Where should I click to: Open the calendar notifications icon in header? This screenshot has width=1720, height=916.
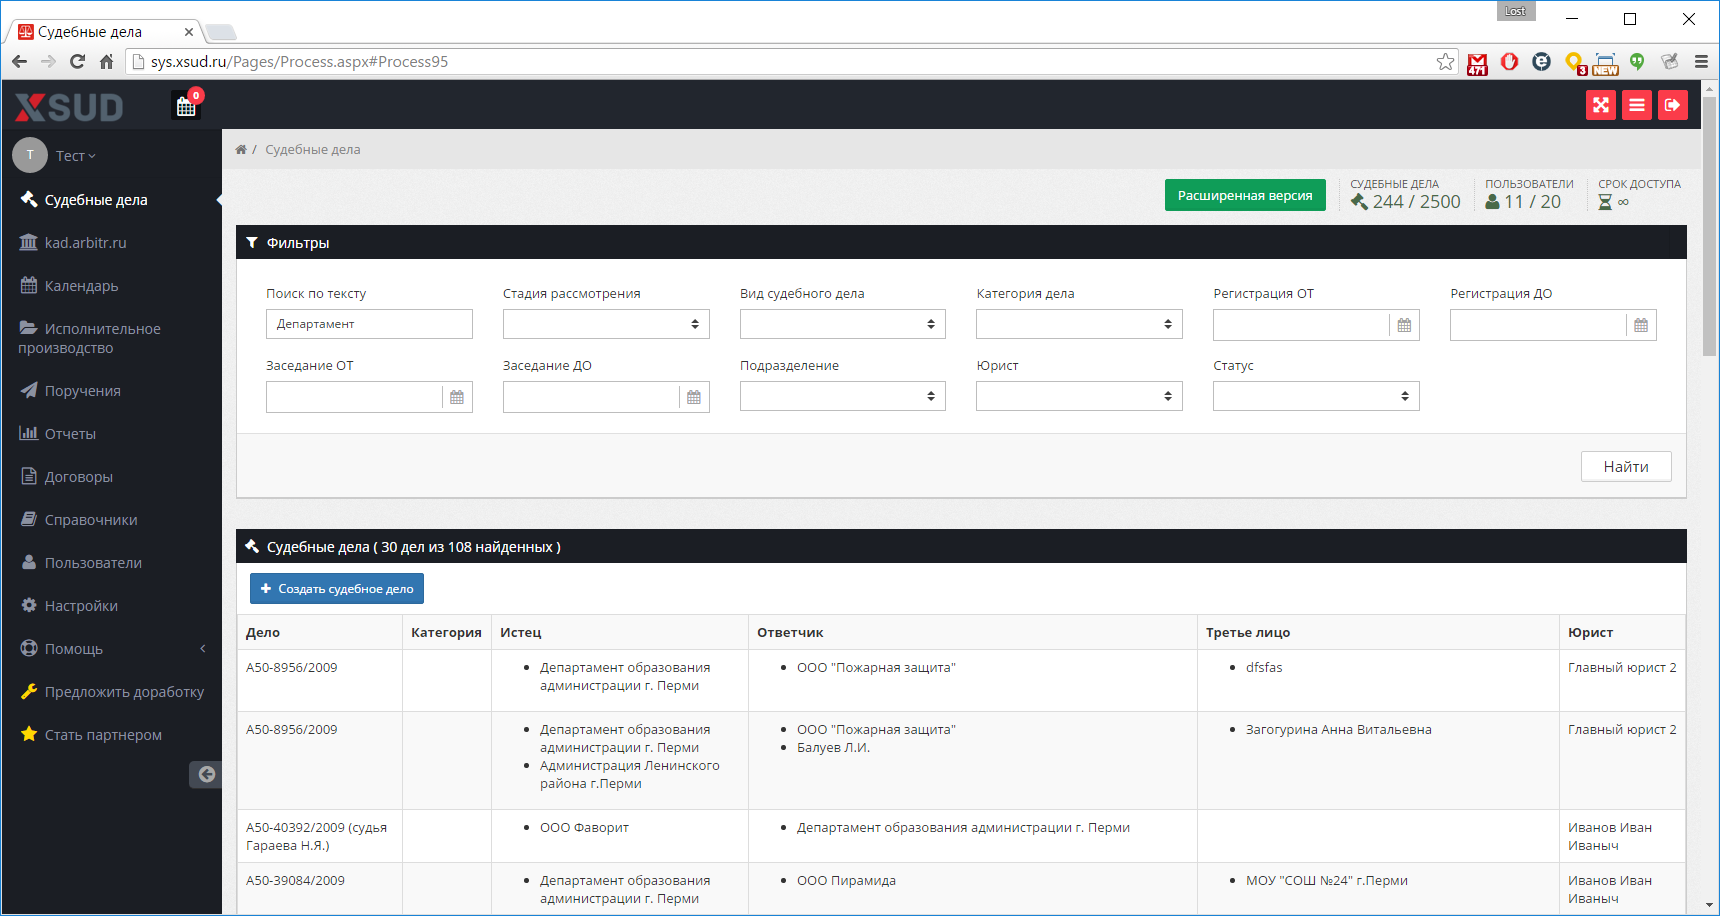click(x=186, y=105)
